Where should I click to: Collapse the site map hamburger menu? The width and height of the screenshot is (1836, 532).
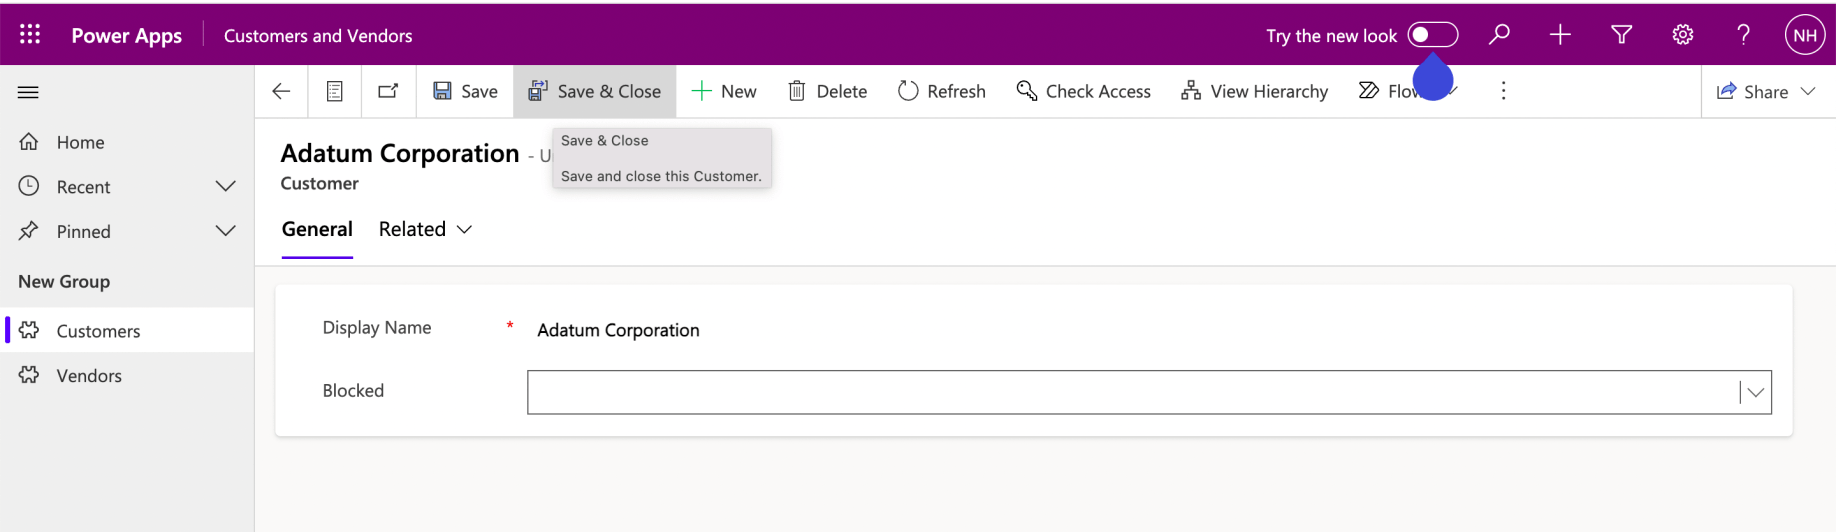click(28, 92)
